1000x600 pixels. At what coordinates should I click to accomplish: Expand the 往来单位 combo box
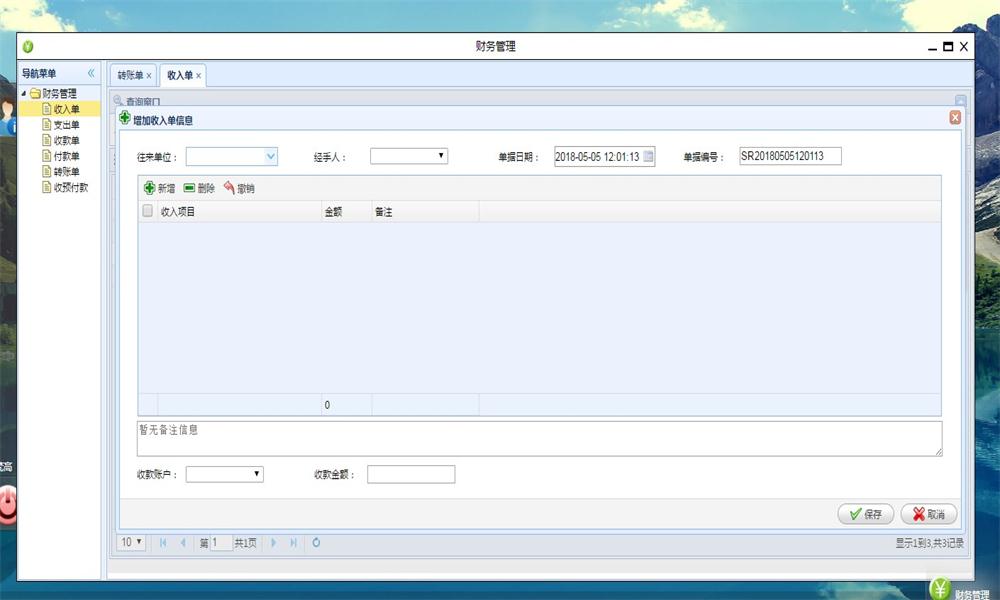(x=270, y=156)
